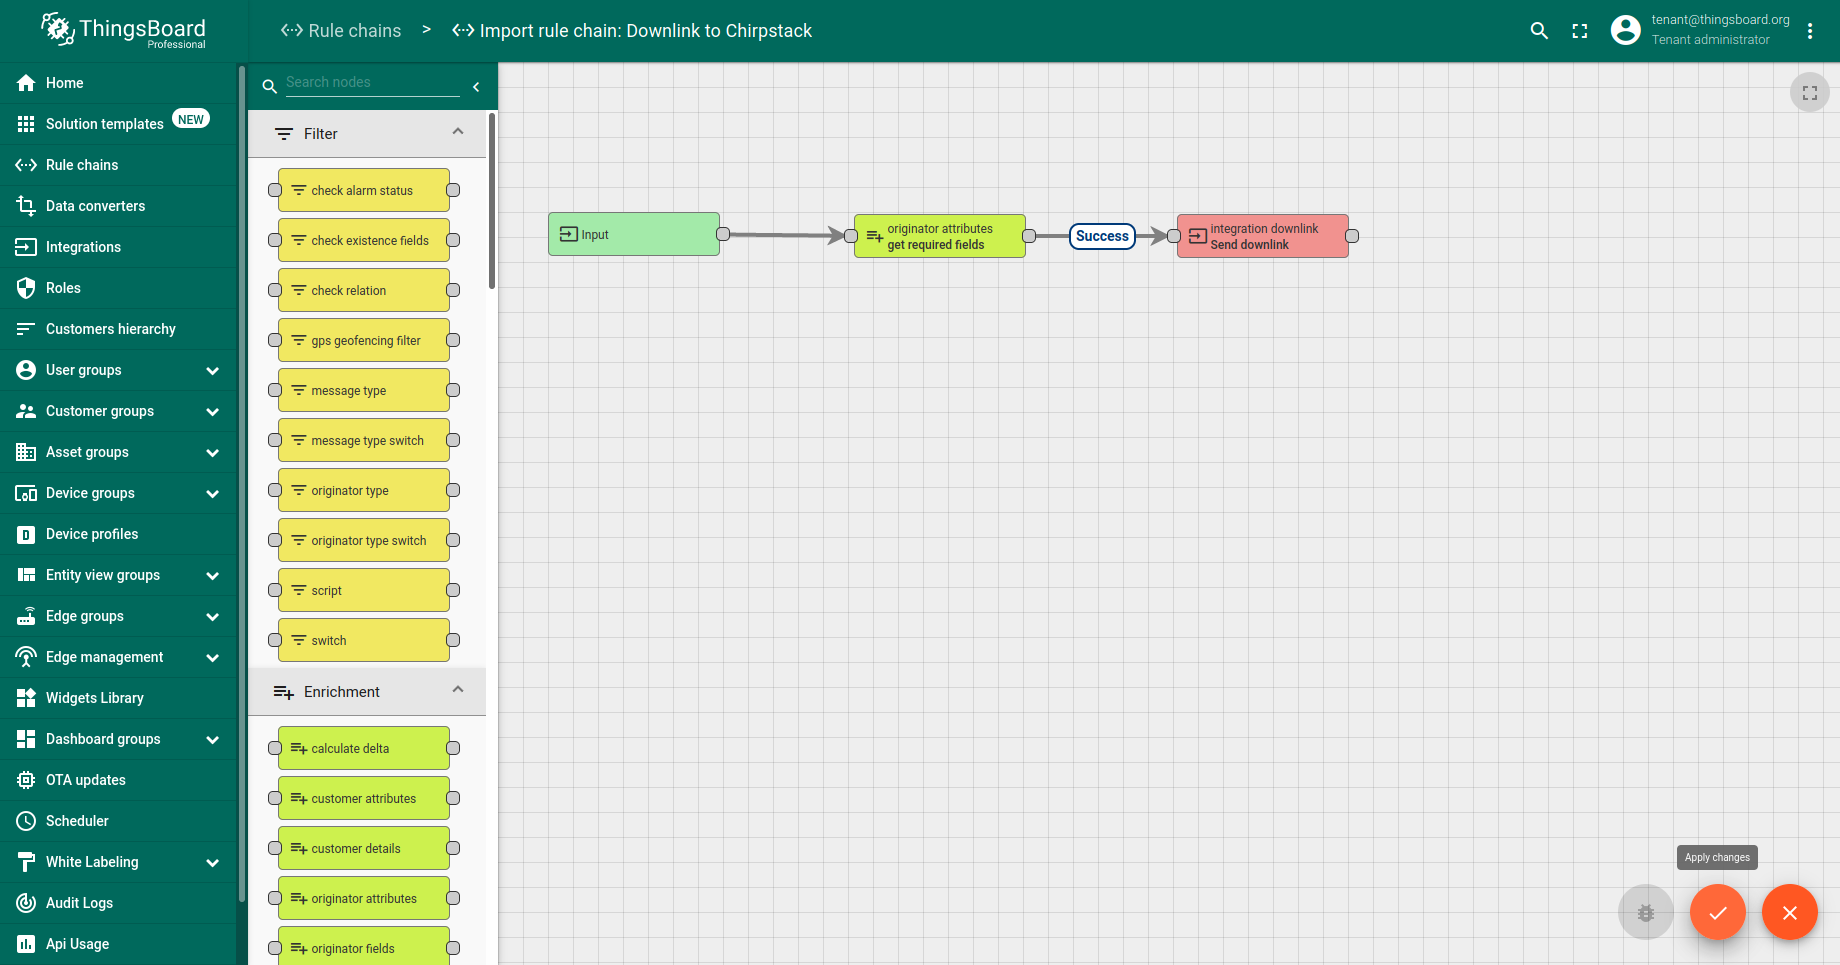Click the Solution templates grid icon

pyautogui.click(x=26, y=124)
